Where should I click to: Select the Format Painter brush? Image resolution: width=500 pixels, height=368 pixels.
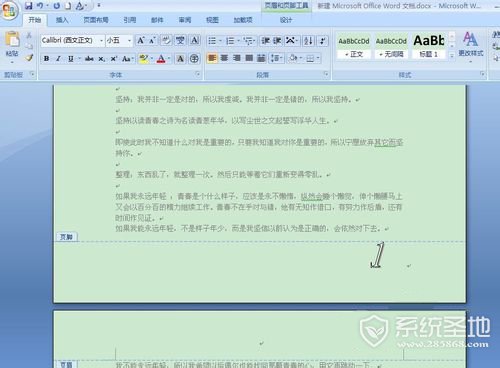pyautogui.click(x=29, y=57)
